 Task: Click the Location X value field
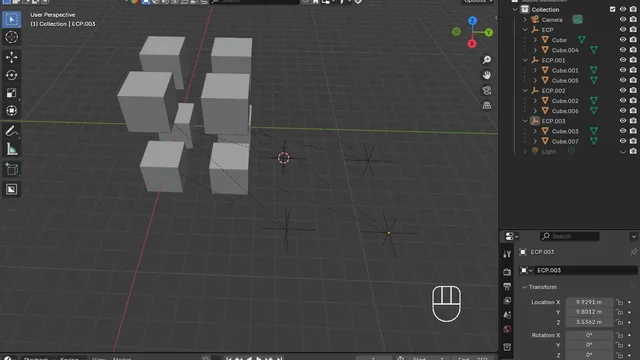point(589,302)
